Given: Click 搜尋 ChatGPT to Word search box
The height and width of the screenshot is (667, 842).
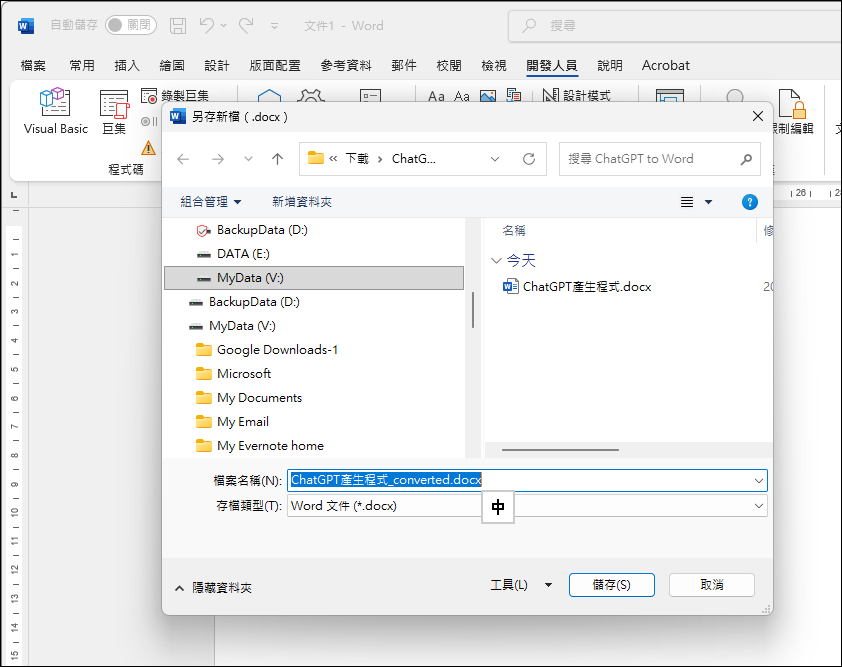Looking at the screenshot, I should (x=659, y=159).
